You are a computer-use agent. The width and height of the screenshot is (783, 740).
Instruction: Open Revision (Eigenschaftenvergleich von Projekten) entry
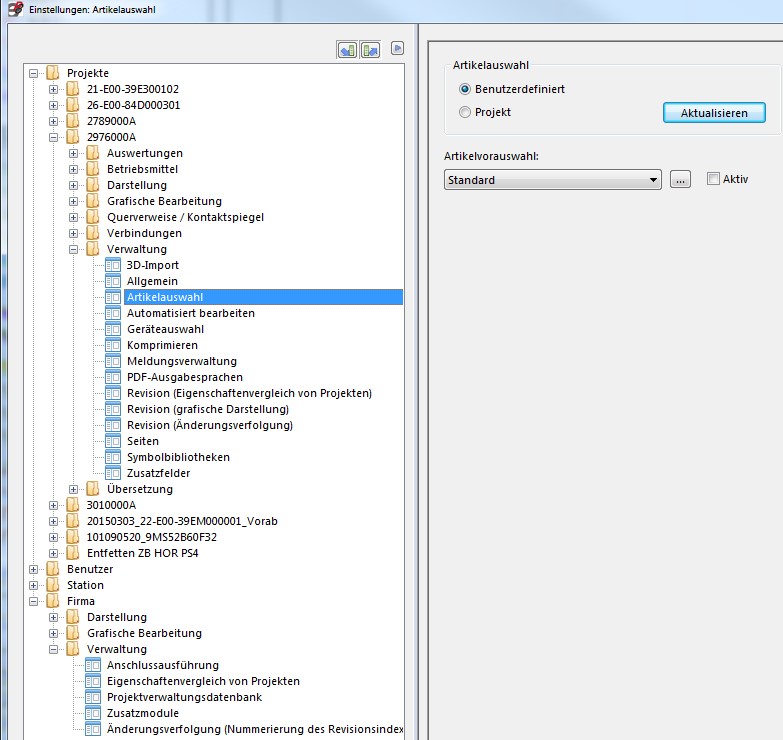pyautogui.click(x=249, y=393)
